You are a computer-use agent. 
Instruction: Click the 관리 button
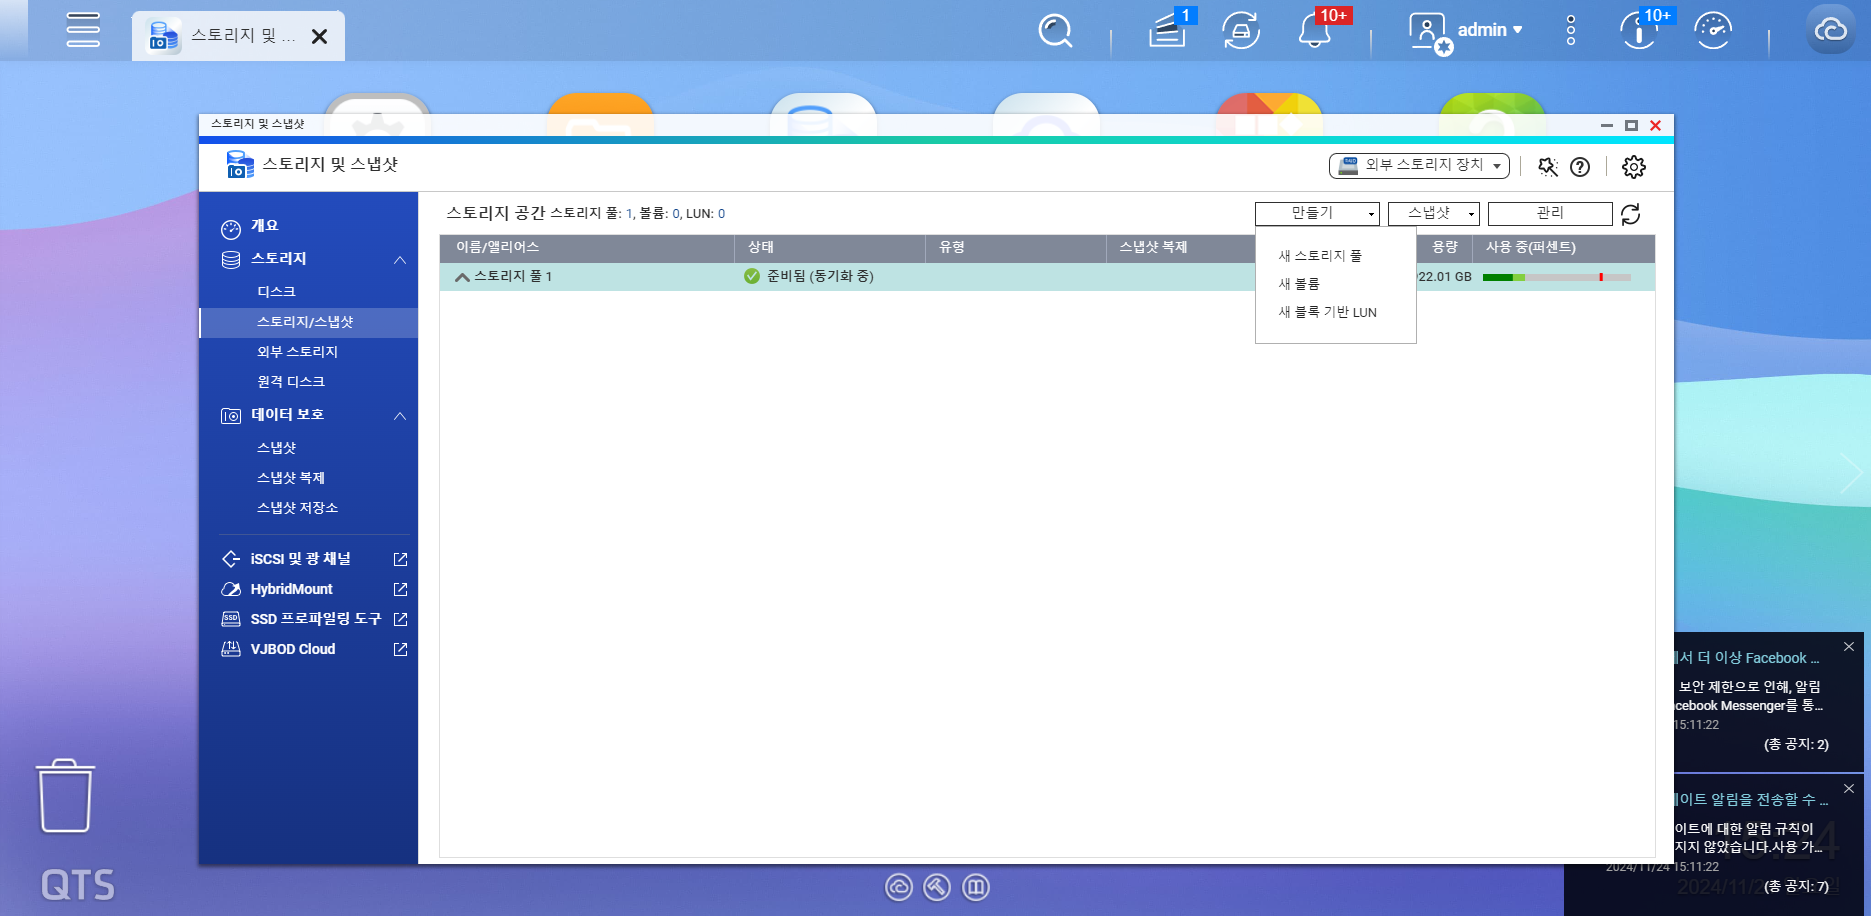(1550, 213)
